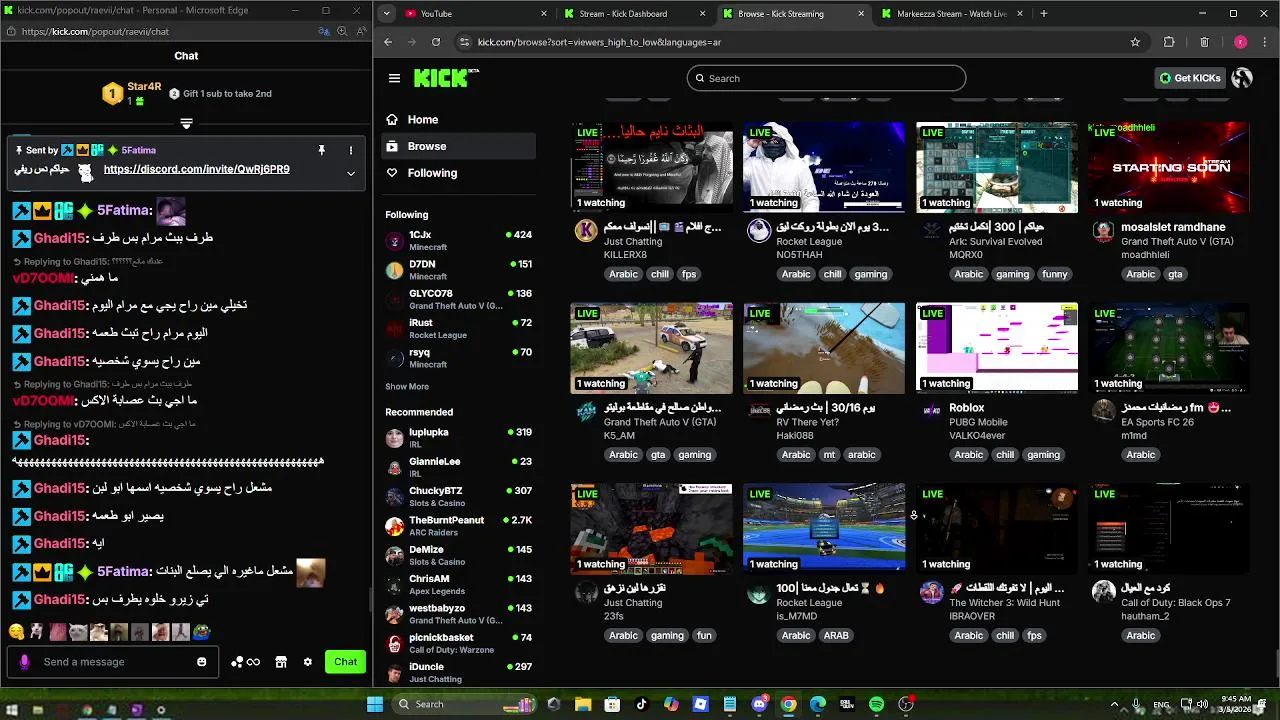Image resolution: width=1280 pixels, height=720 pixels.
Task: Close the Browse - Kick Streaming tab
Action: [x=862, y=14]
